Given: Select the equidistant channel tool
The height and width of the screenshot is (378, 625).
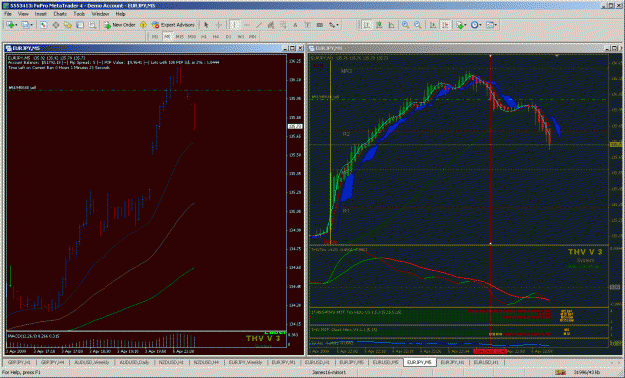Looking at the screenshot, I should [271, 25].
